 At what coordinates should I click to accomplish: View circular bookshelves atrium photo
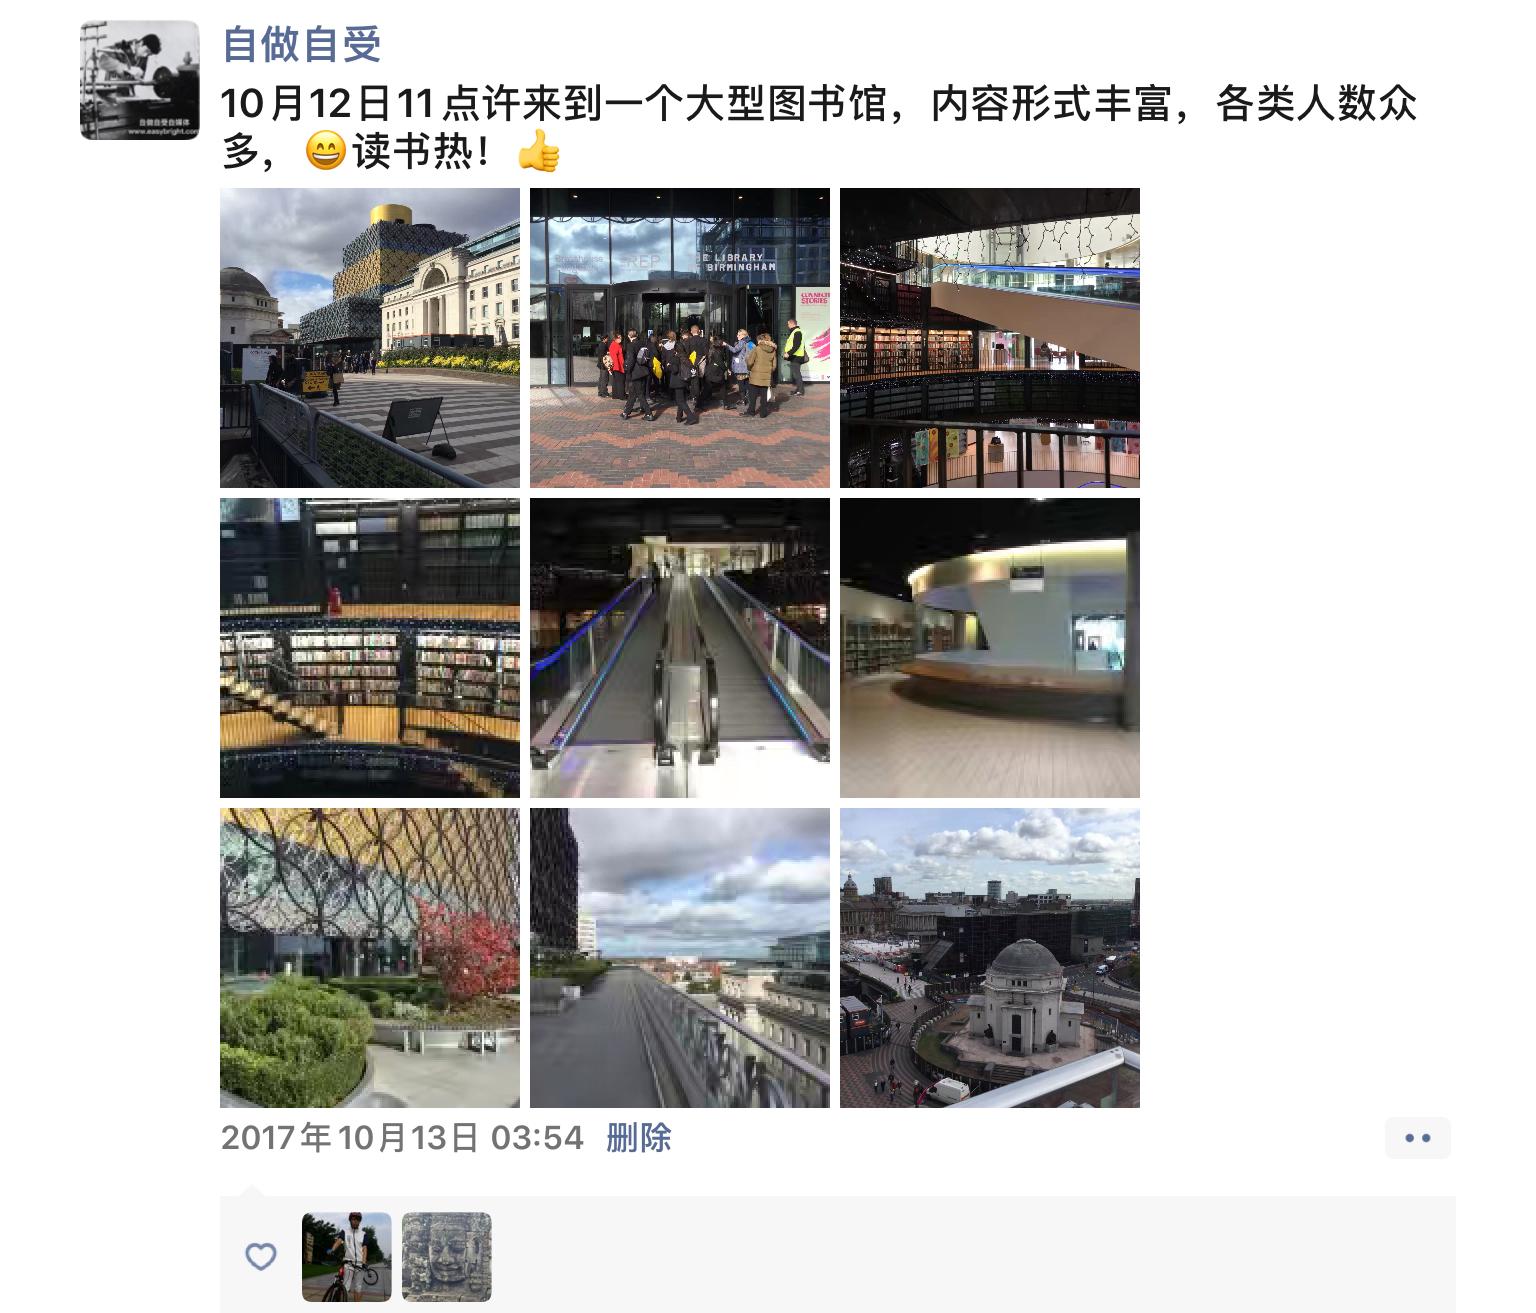(370, 648)
